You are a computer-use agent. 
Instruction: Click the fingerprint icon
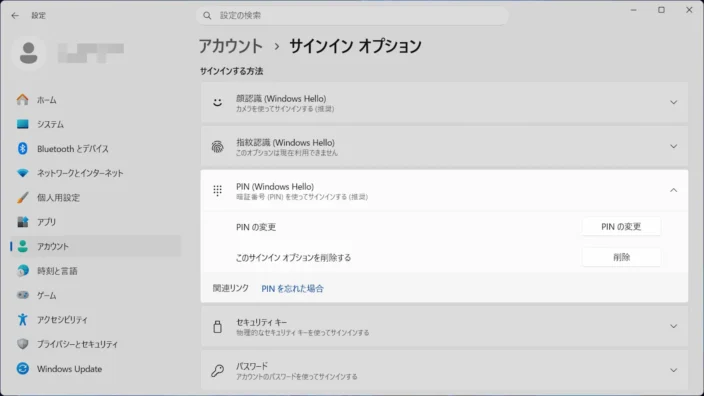[x=217, y=146]
